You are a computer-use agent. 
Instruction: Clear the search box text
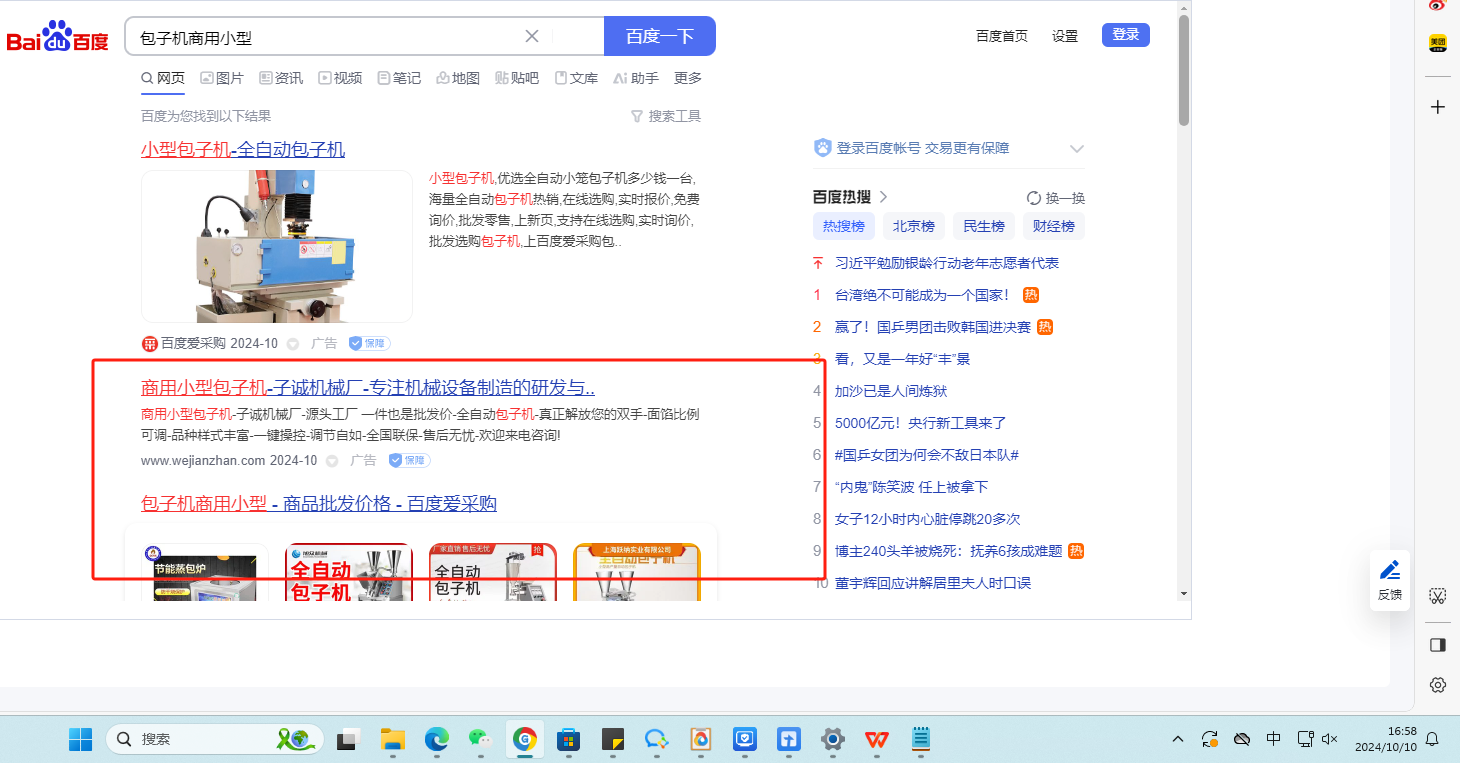[x=532, y=36]
